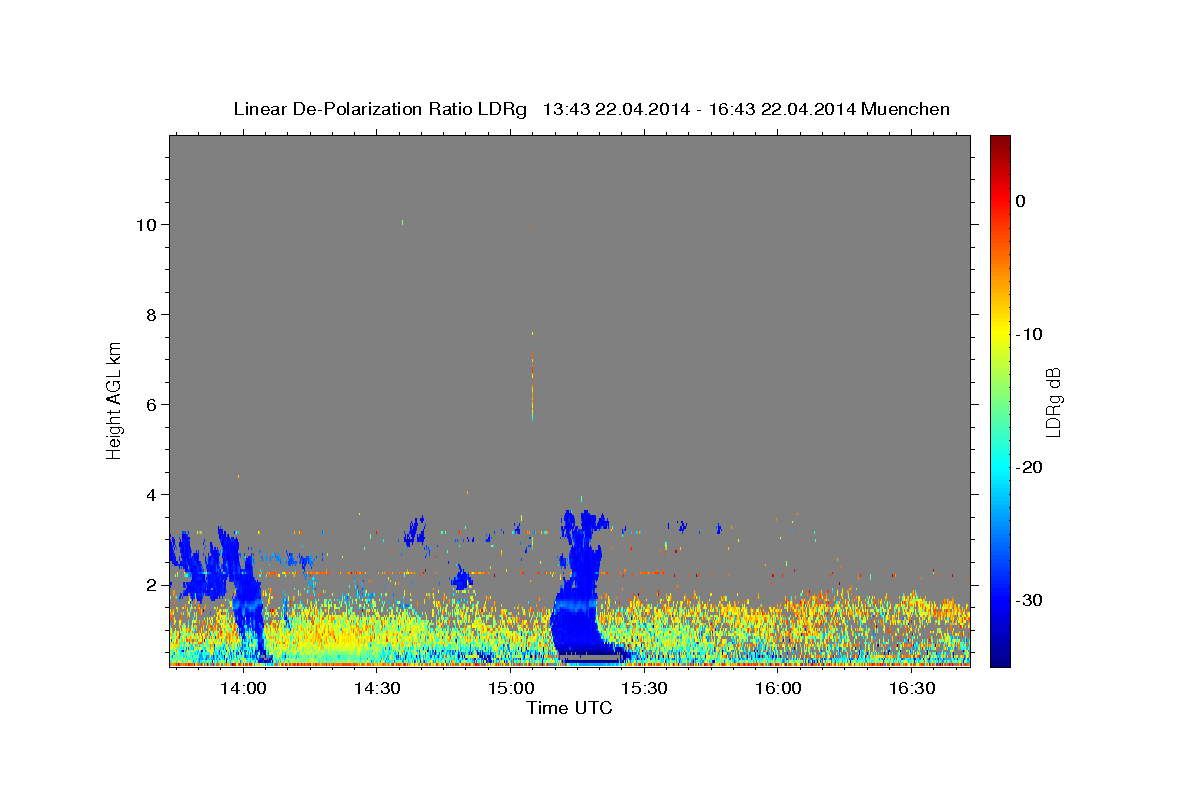This screenshot has width=1200, height=800.
Task: Click the colorbar label -10
Action: 1030,334
